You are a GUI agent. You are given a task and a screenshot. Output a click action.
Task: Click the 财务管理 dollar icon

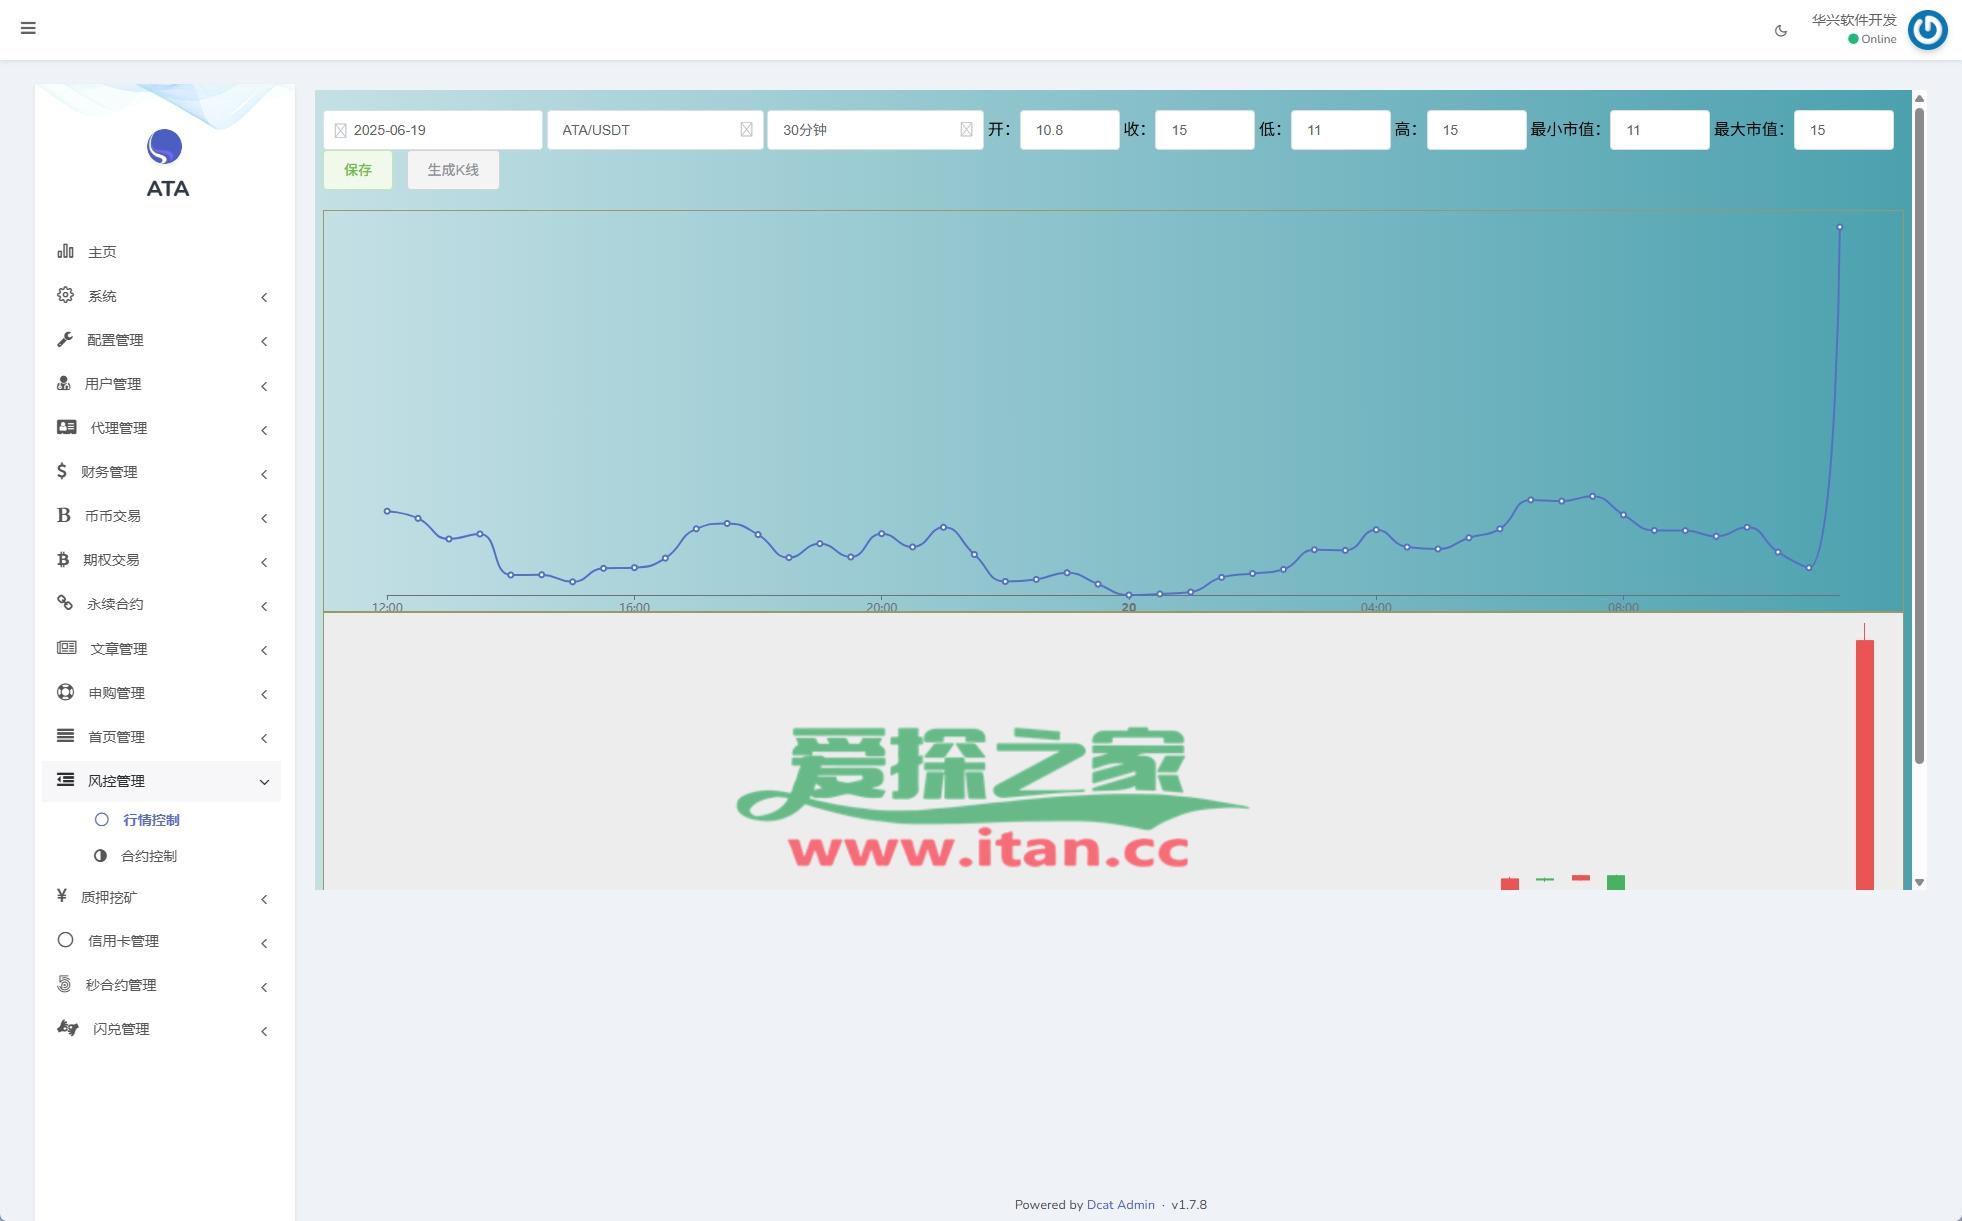point(62,471)
